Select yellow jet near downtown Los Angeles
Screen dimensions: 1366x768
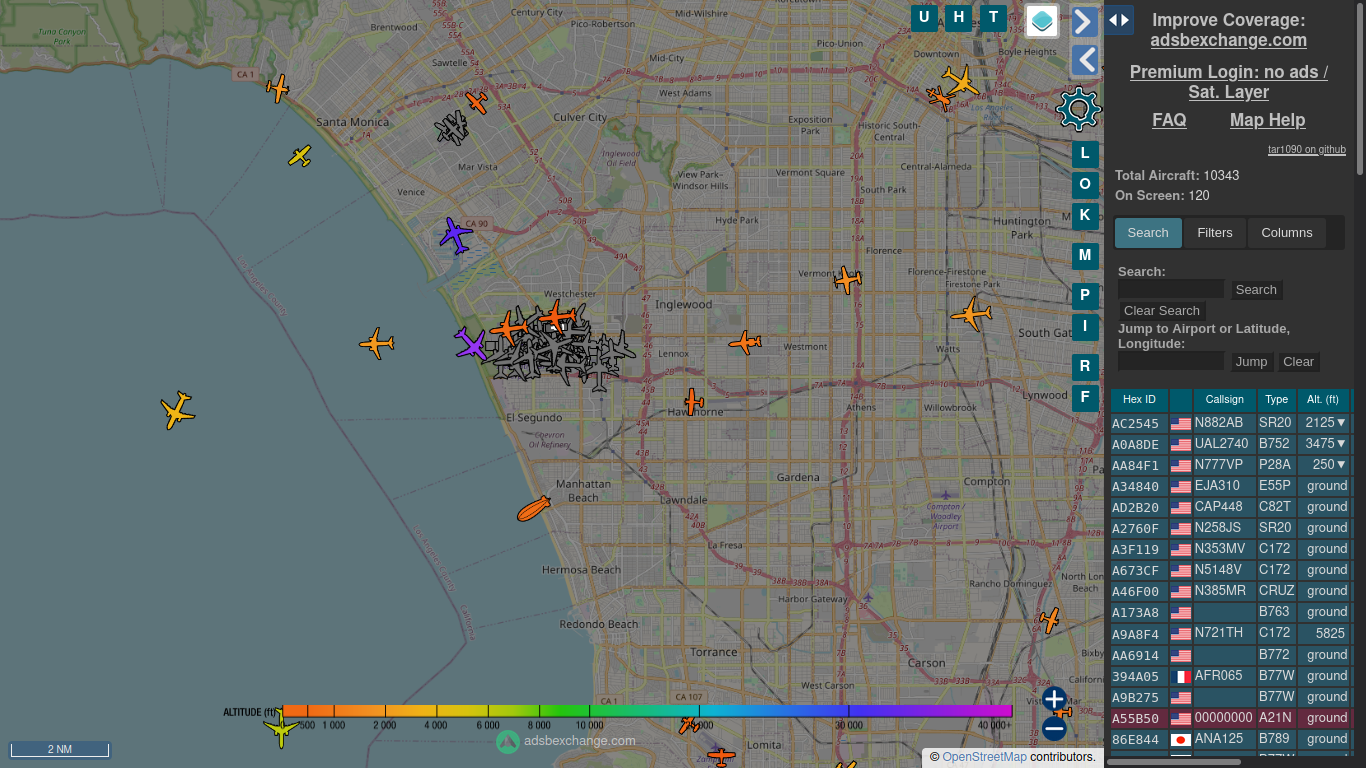(961, 81)
